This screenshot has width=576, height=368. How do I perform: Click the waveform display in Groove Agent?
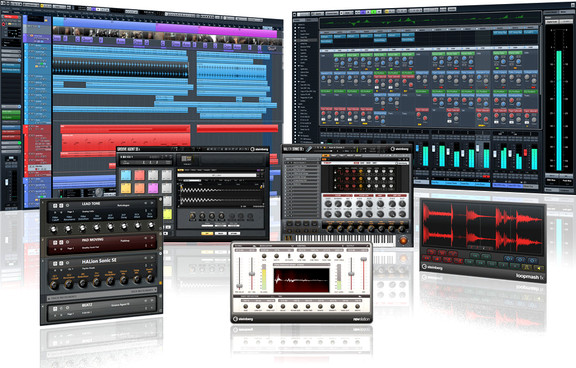click(x=221, y=194)
